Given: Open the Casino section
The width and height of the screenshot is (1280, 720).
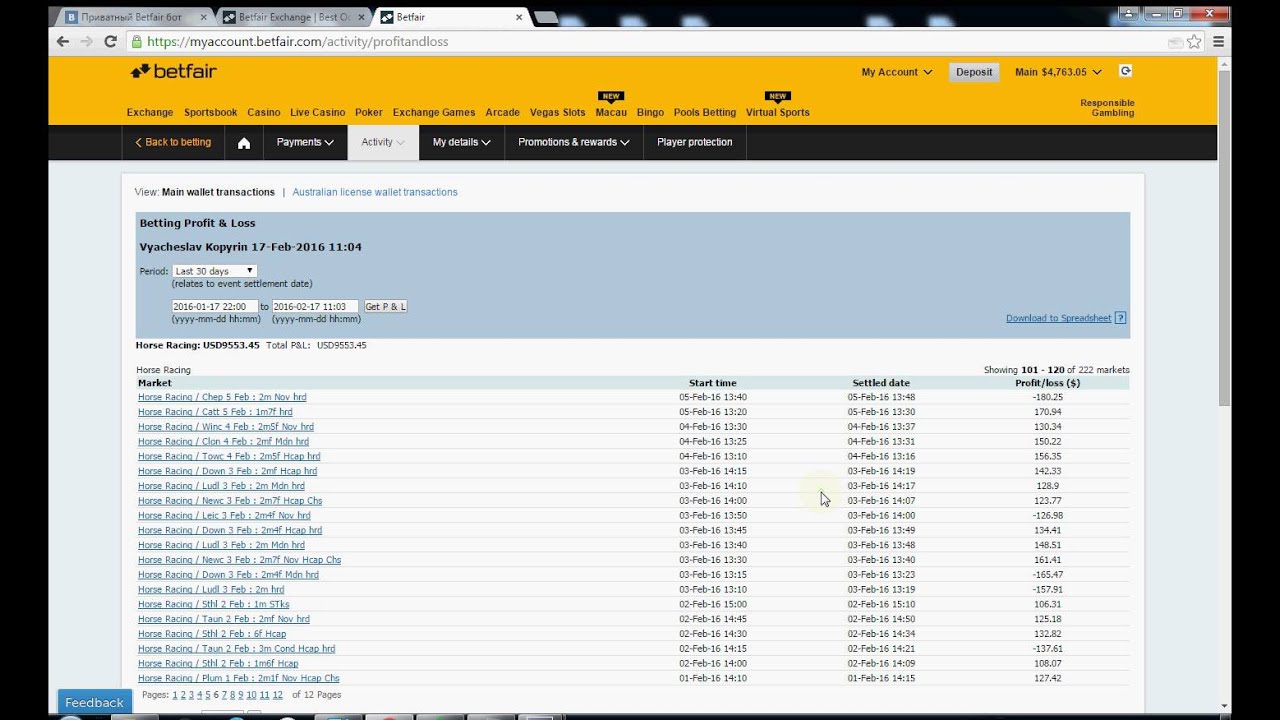Looking at the screenshot, I should click(x=264, y=113).
